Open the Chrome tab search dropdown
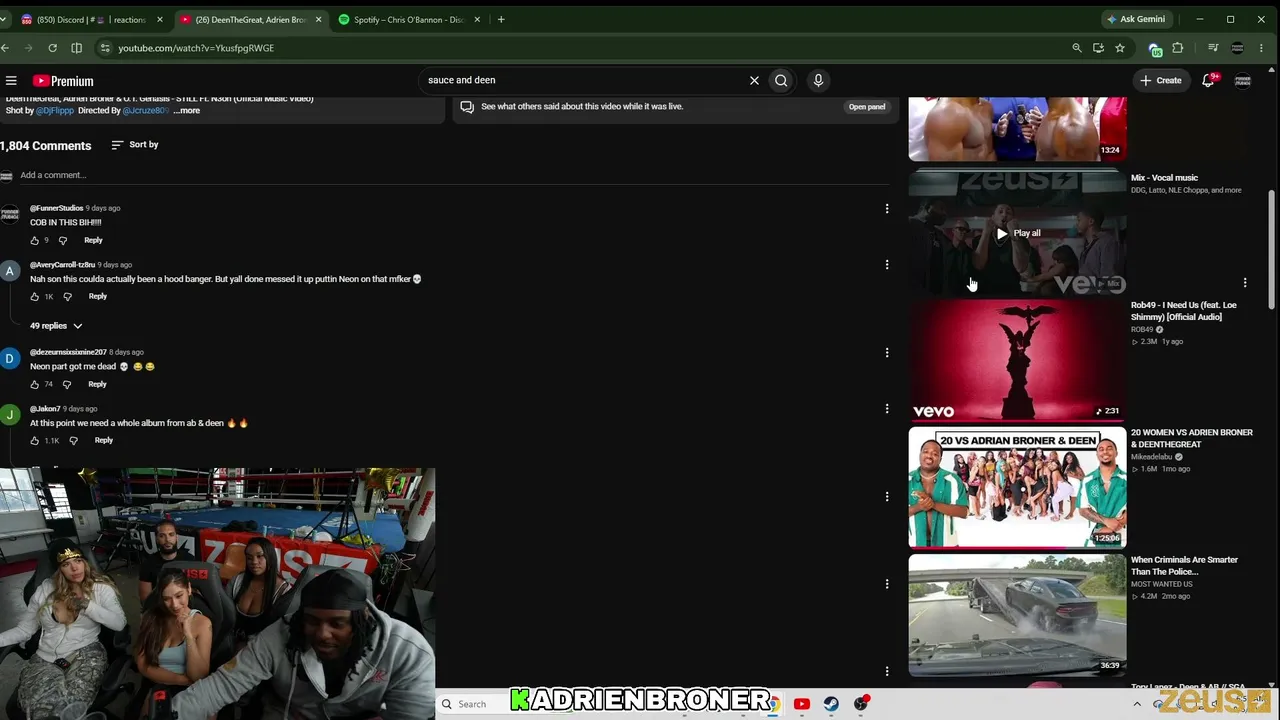Viewport: 1280px width, 720px height. tap(4, 19)
